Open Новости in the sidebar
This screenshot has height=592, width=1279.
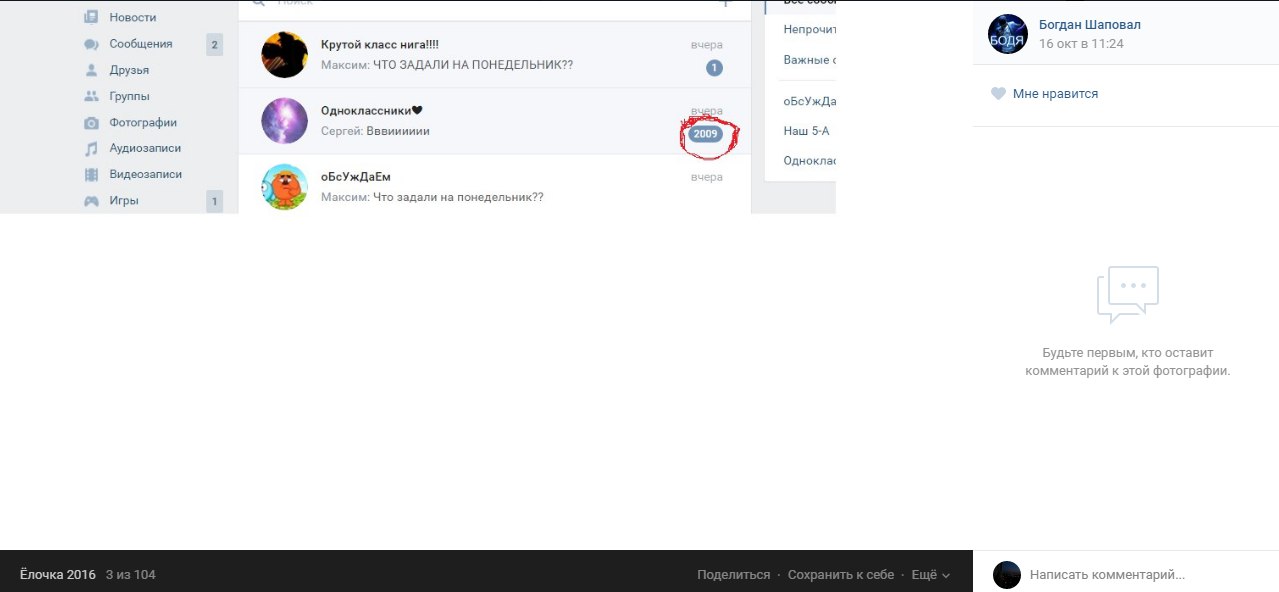134,17
